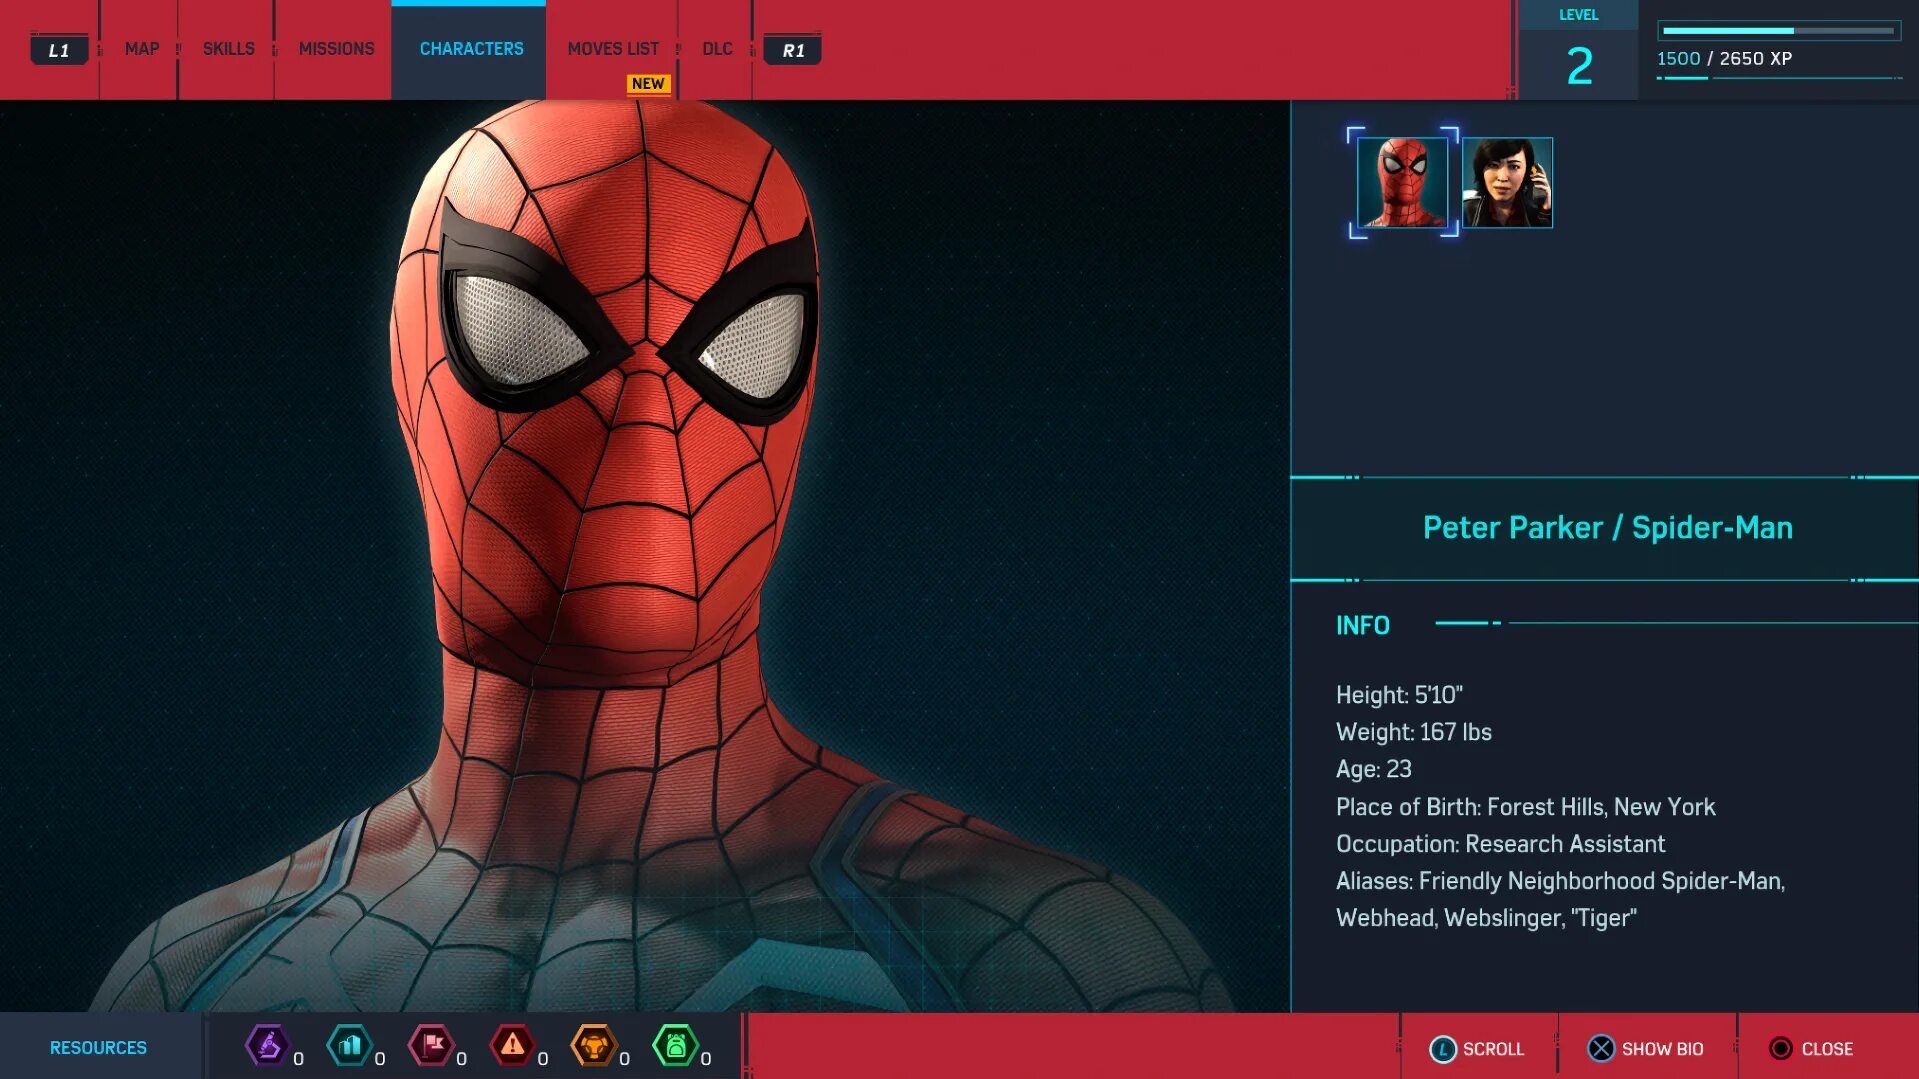This screenshot has width=1919, height=1079.
Task: Click the Aliases: Friendly Neighborhood Spider-Man line
Action: pyautogui.click(x=1560, y=881)
